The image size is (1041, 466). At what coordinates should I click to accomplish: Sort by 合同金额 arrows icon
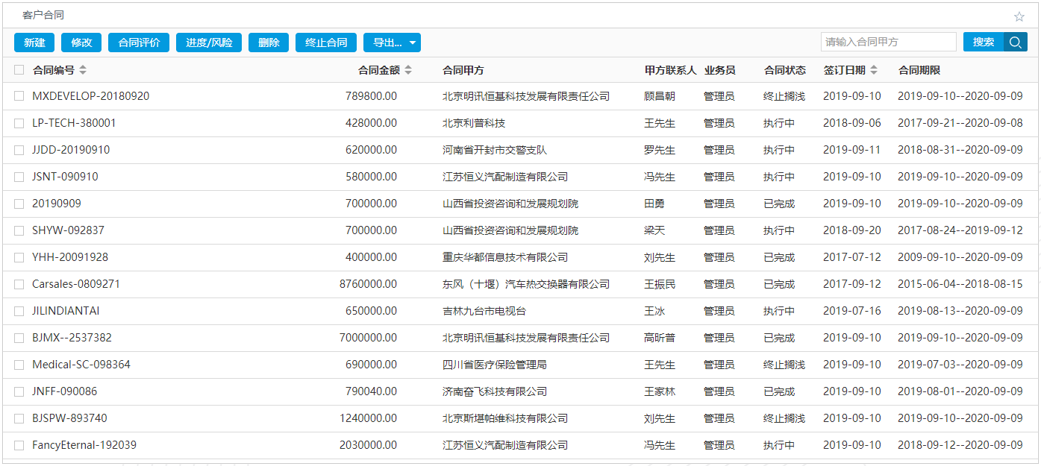408,70
